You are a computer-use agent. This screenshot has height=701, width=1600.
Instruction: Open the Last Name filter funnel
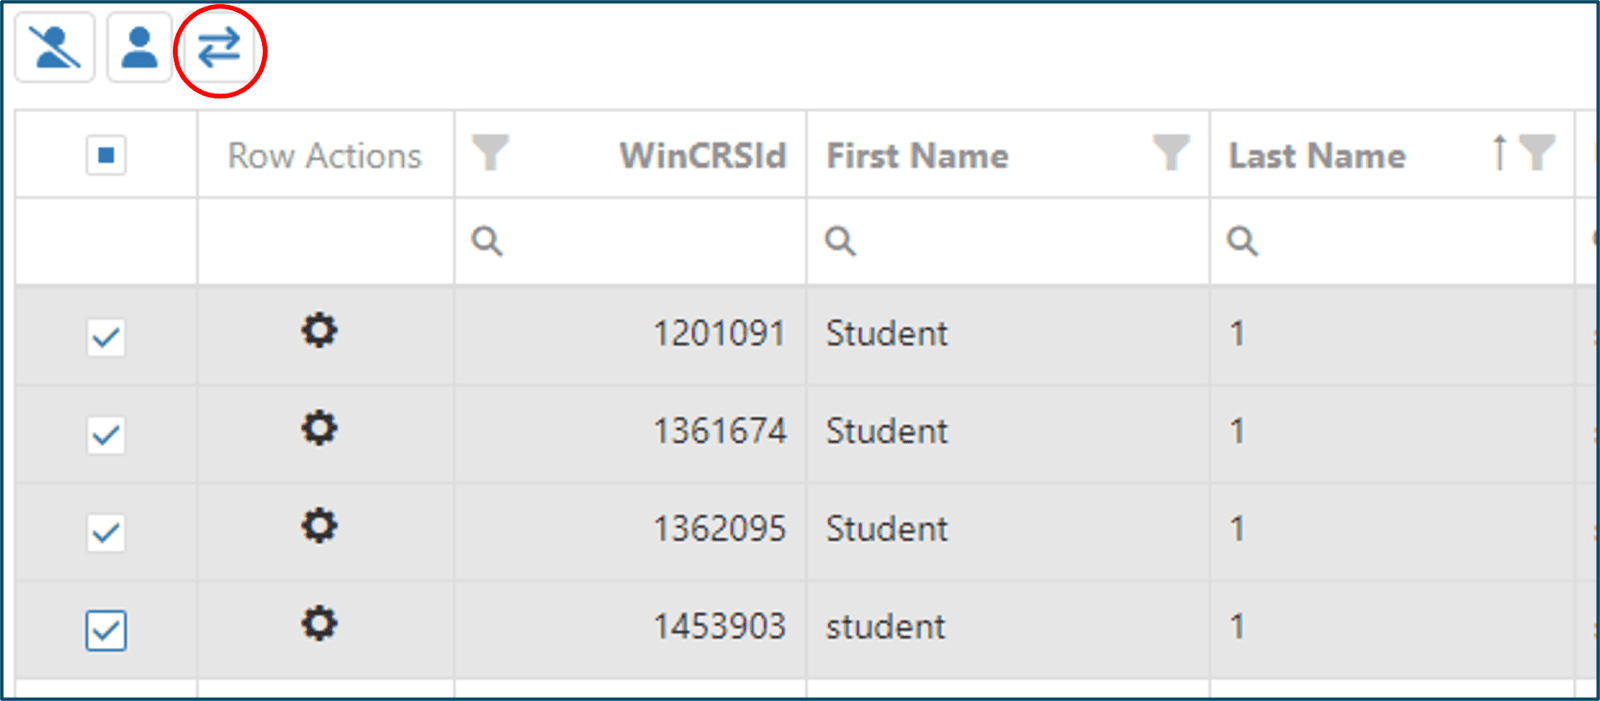click(1537, 154)
